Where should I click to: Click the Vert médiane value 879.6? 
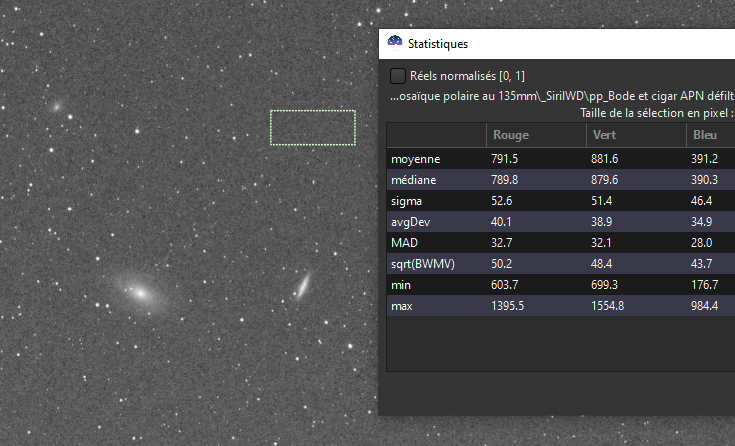click(x=604, y=180)
